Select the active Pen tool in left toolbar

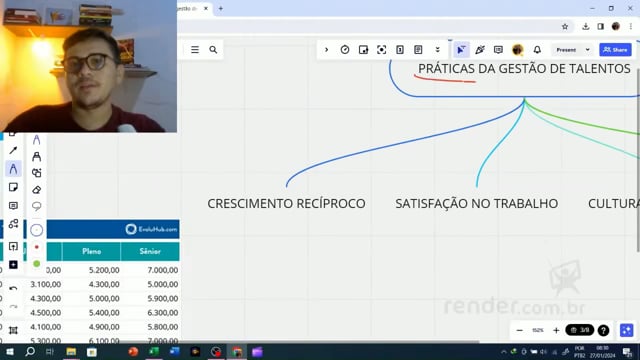click(13, 169)
